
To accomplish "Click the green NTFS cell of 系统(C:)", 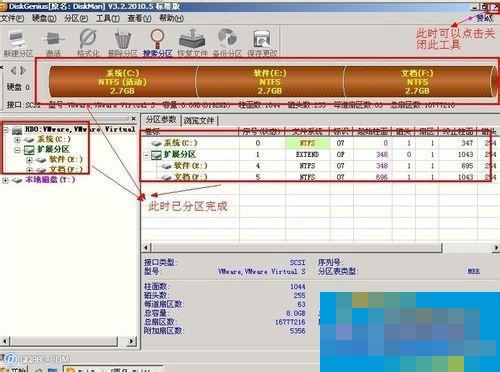I will click(308, 143).
